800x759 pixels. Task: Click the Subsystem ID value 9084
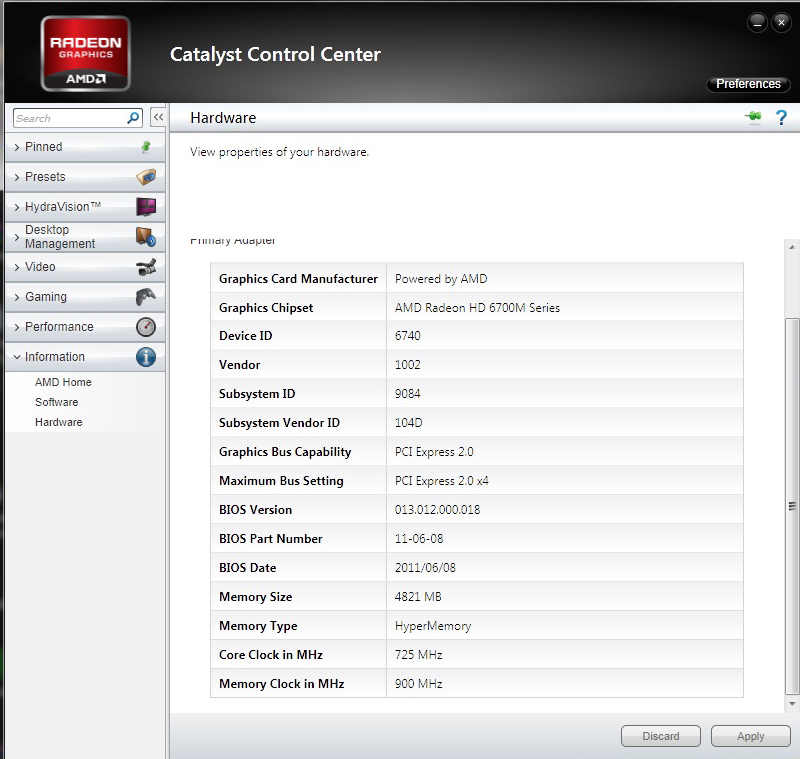(407, 394)
